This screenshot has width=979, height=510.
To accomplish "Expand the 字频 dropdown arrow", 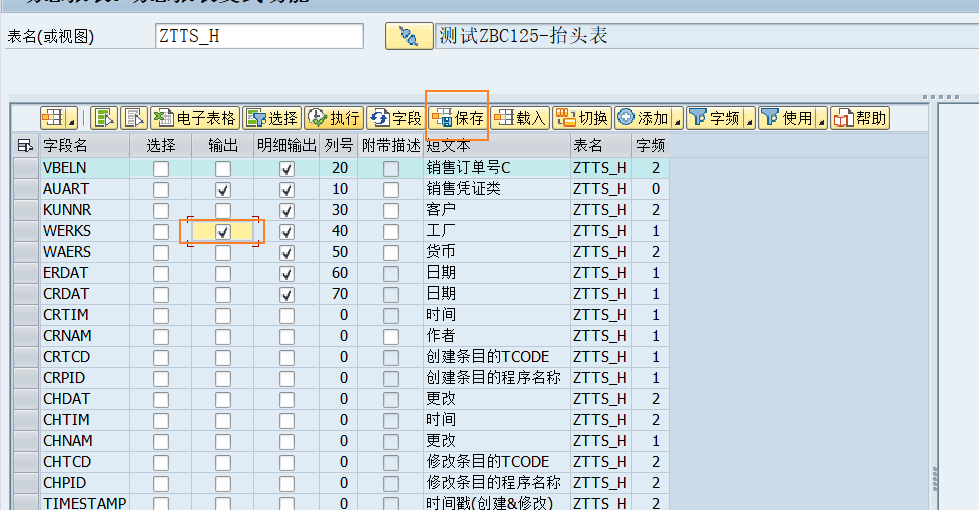I will pos(750,118).
